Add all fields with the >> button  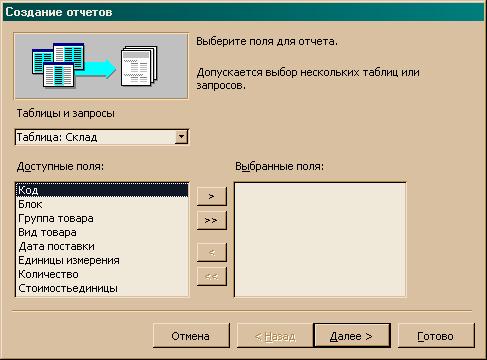click(x=212, y=220)
